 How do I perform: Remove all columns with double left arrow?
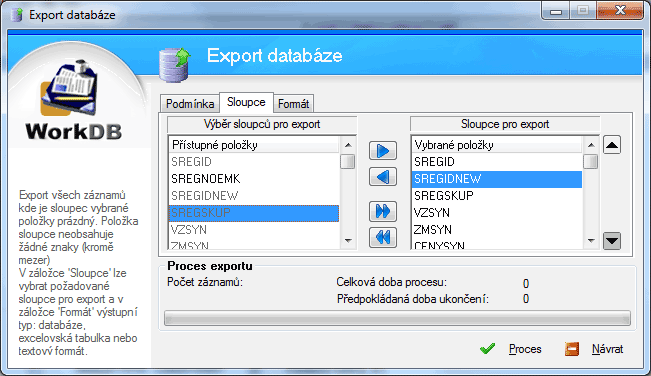[x=383, y=237]
